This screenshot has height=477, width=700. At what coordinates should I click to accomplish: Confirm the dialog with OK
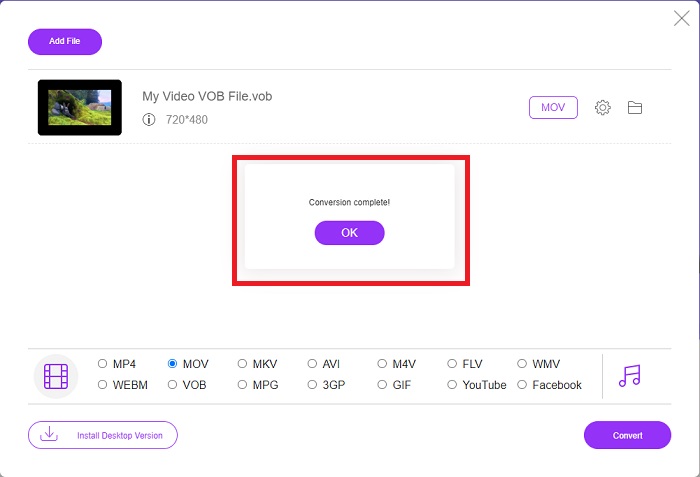350,233
